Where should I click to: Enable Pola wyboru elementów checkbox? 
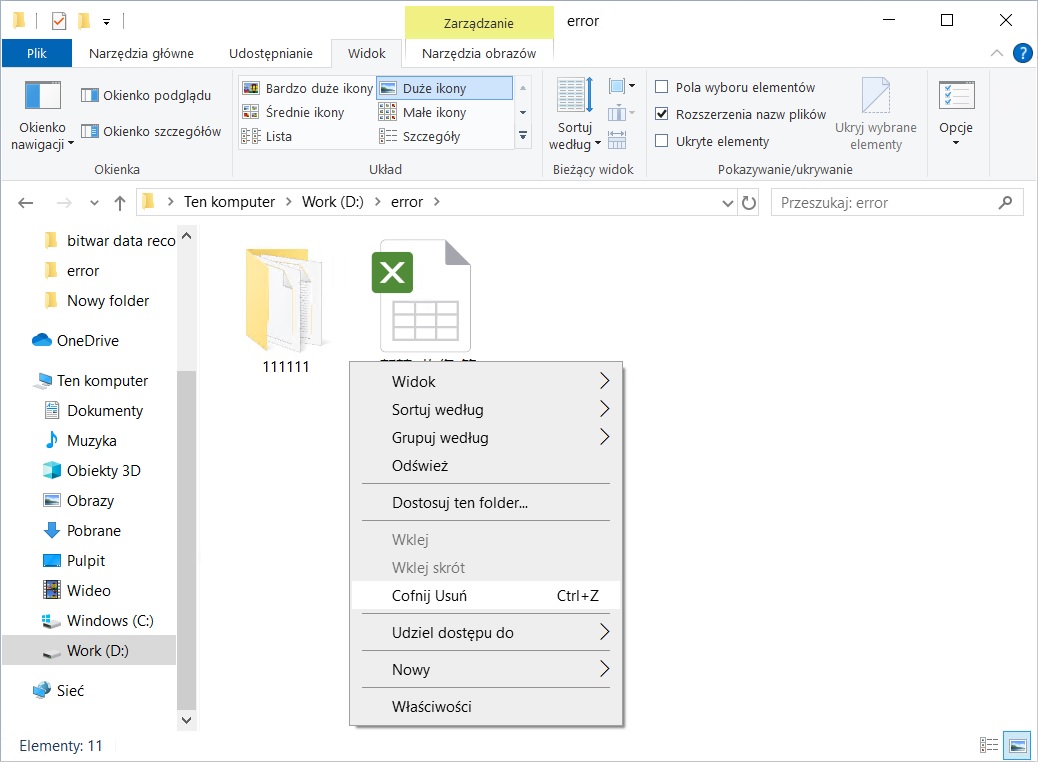pyautogui.click(x=661, y=88)
